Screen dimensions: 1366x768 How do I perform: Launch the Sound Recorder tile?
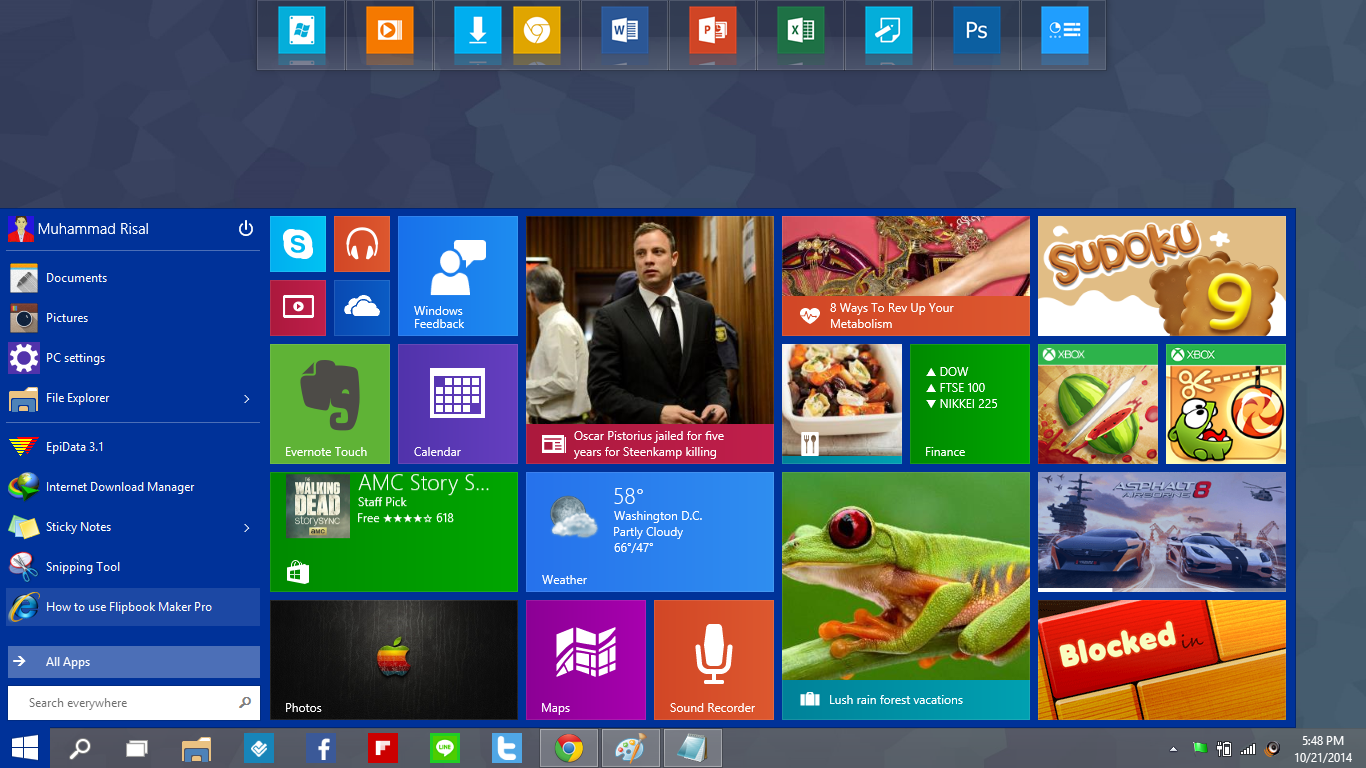pyautogui.click(x=714, y=660)
